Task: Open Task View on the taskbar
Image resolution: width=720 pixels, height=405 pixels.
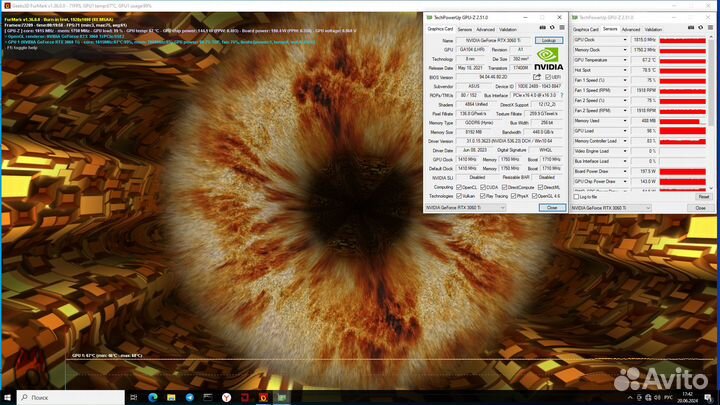Action: [134, 397]
